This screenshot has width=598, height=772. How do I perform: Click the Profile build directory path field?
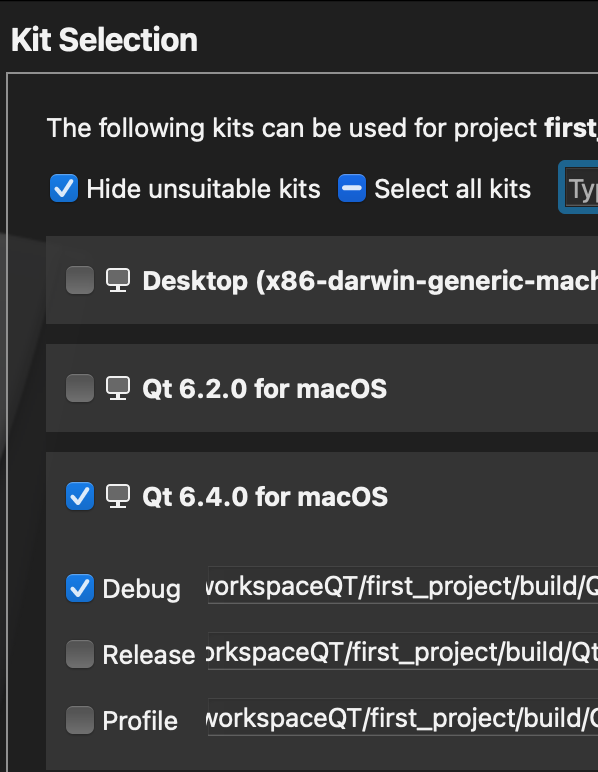[403, 717]
